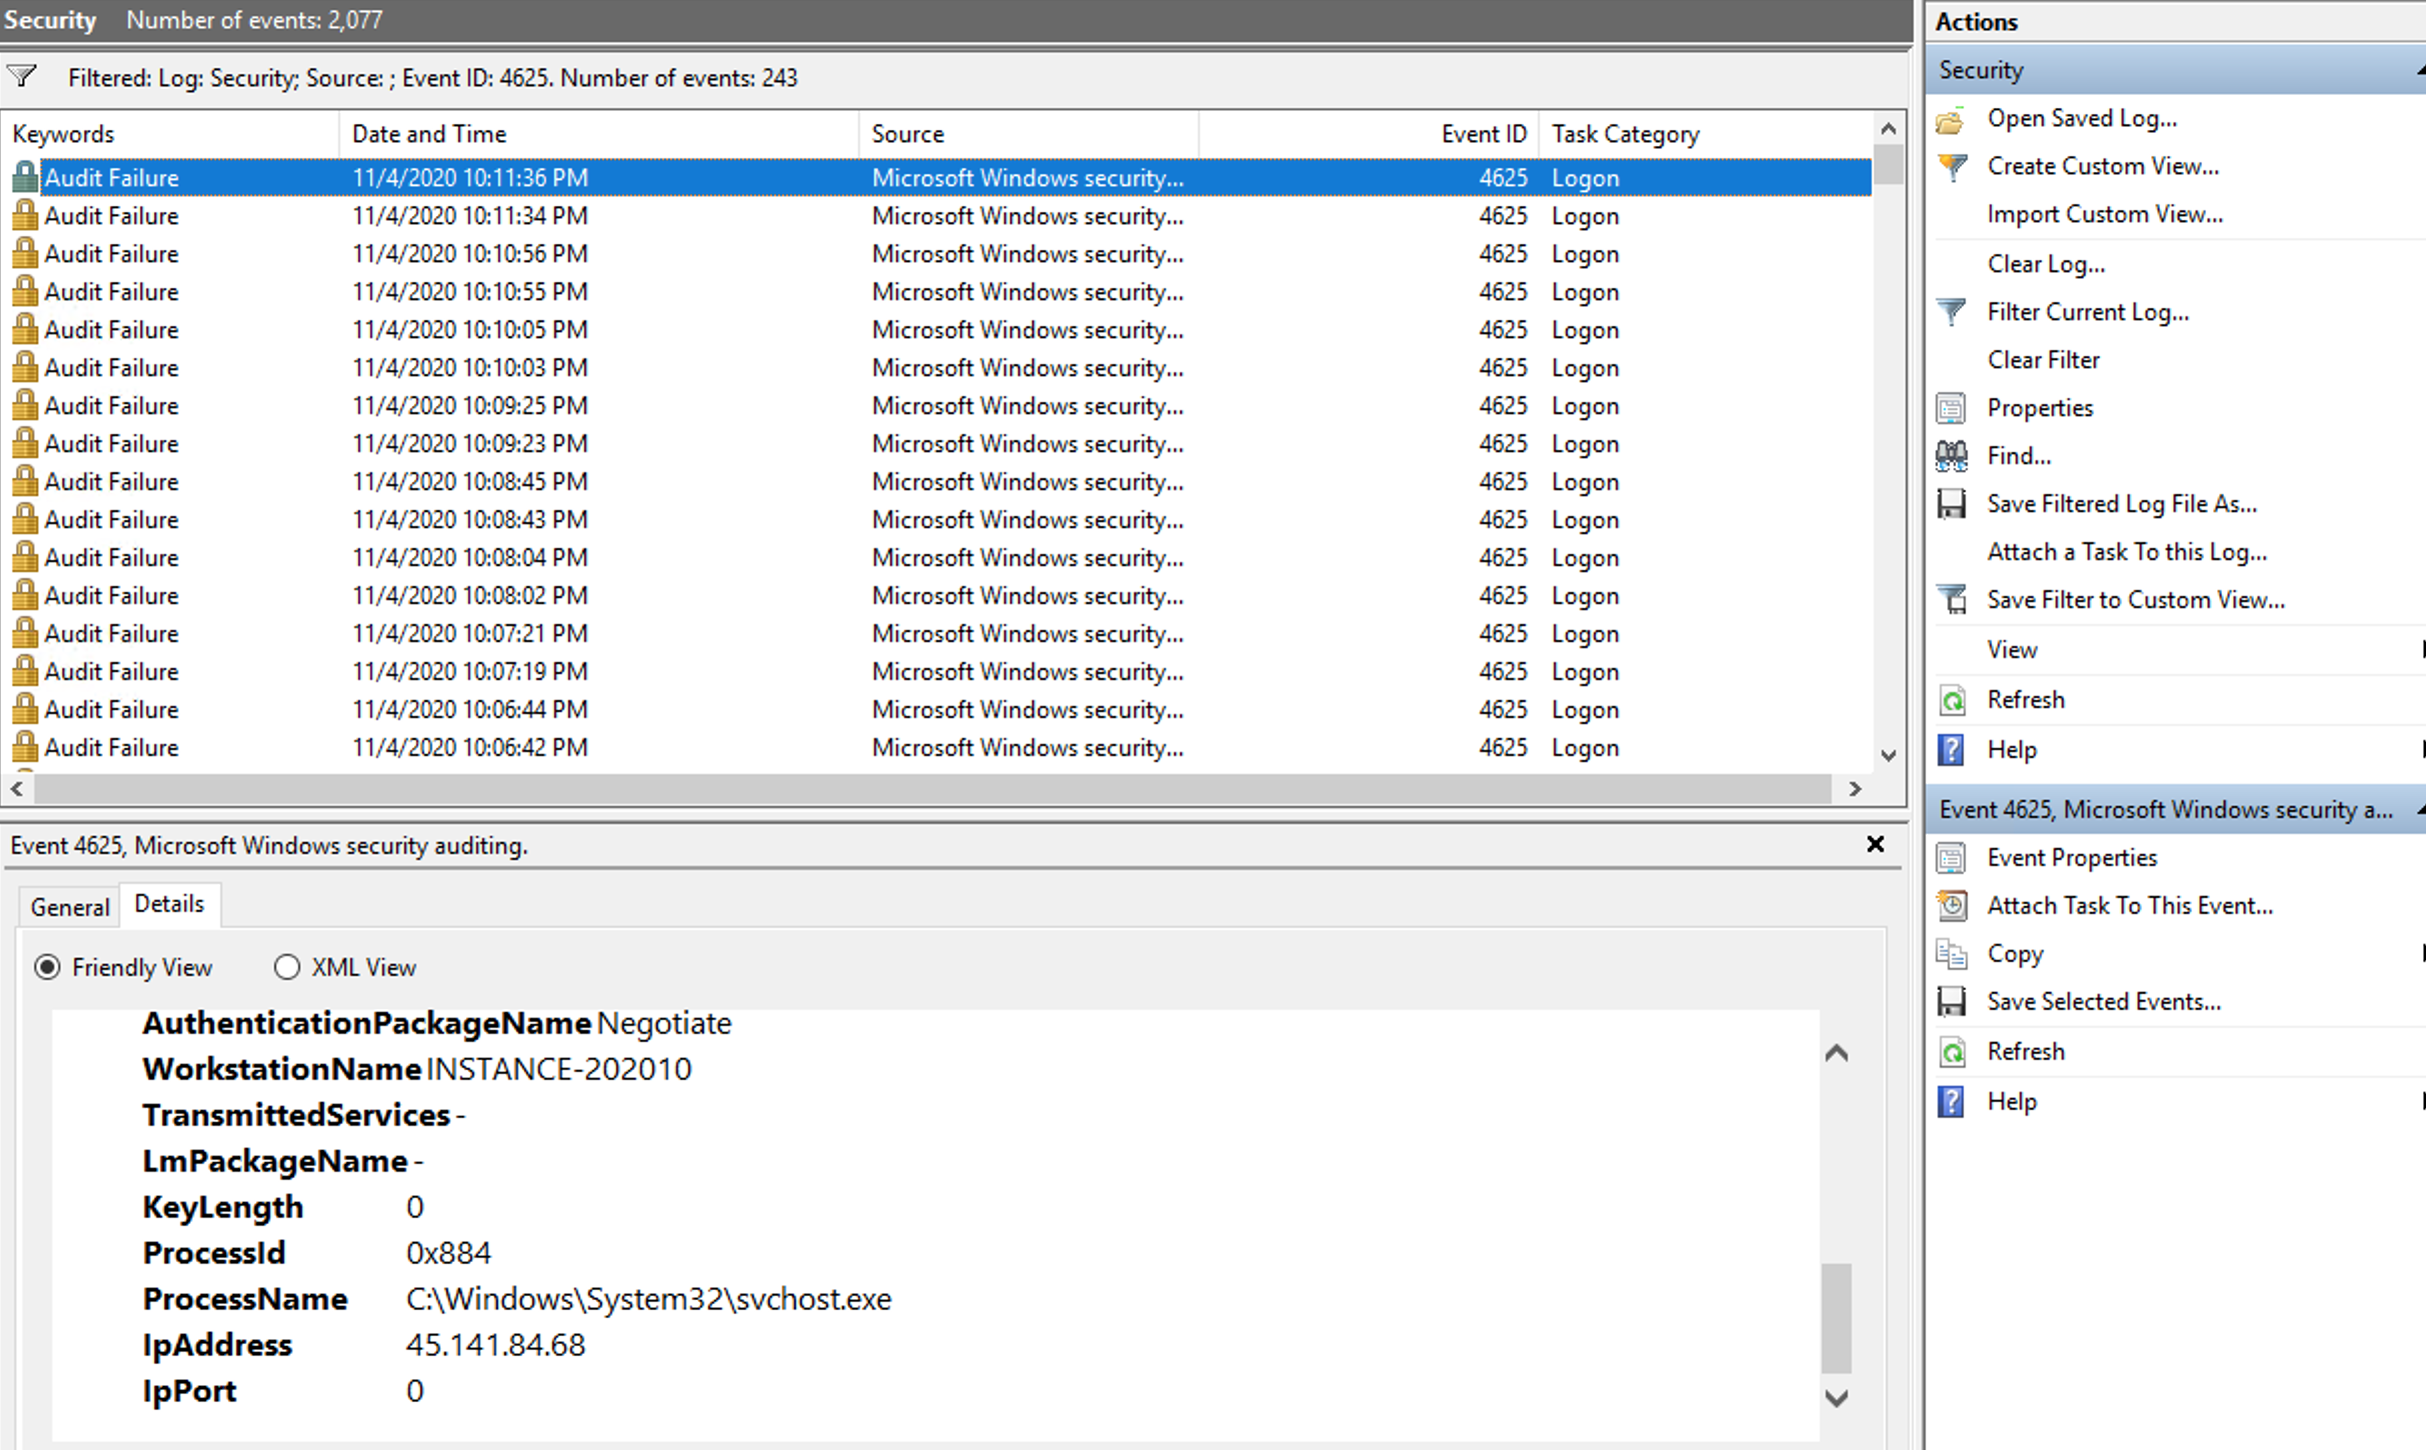This screenshot has width=2426, height=1450.
Task: Switch to the General tab
Action: [x=68, y=905]
